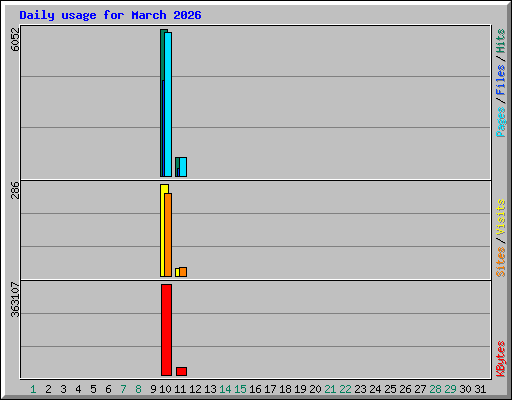Click day 10 on the x-axis
Viewport: 512px width, 400px height.
tap(165, 389)
